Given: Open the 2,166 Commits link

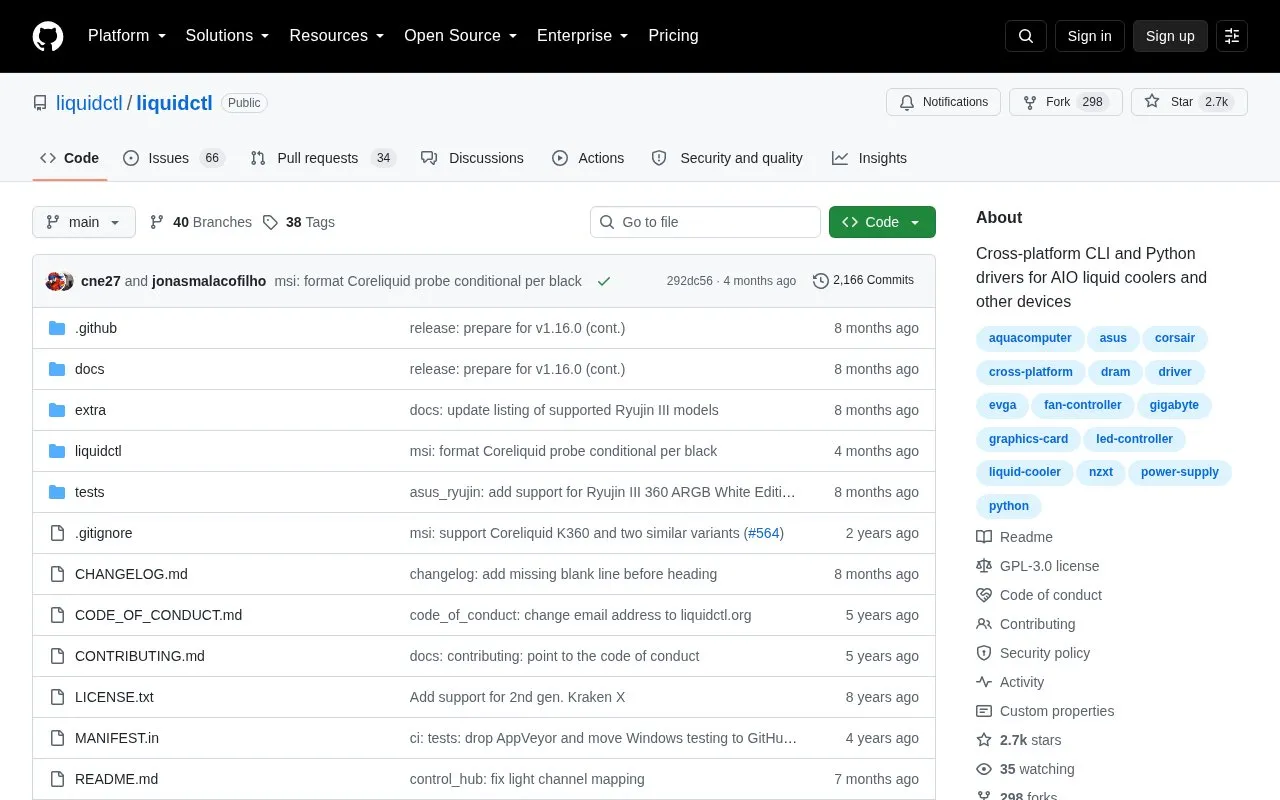Looking at the screenshot, I should coord(863,281).
